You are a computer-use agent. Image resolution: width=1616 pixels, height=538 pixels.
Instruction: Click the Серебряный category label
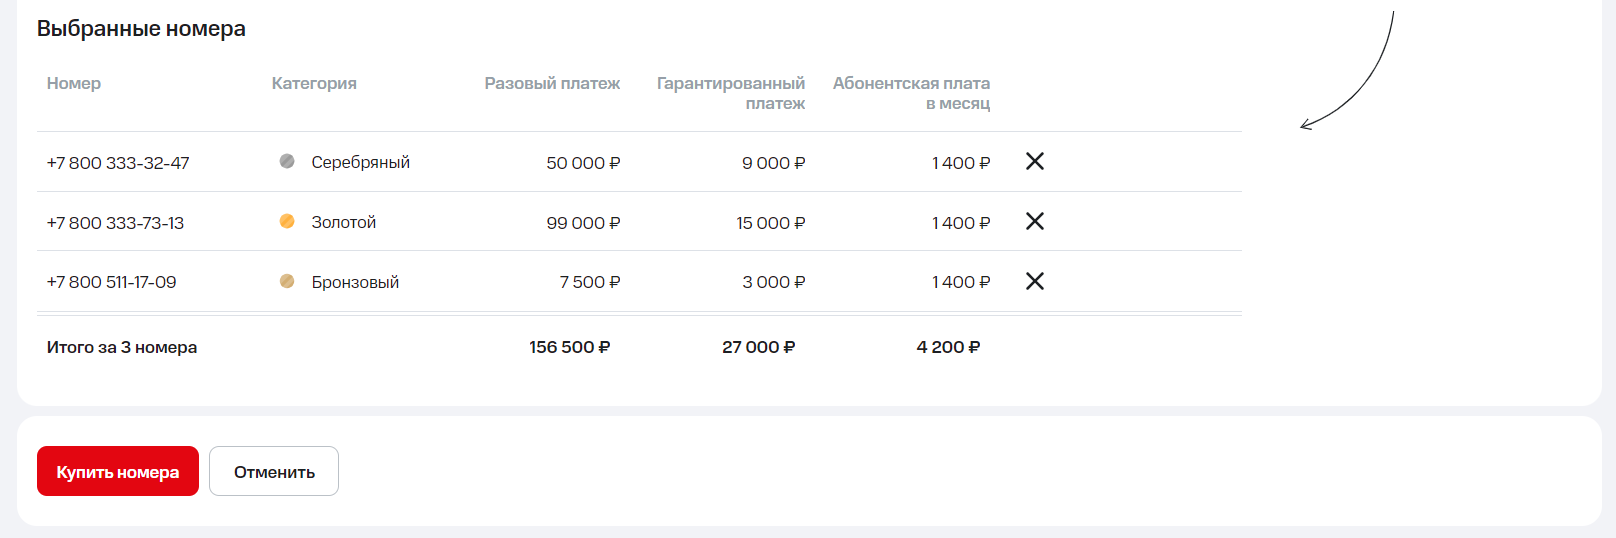pyautogui.click(x=360, y=162)
